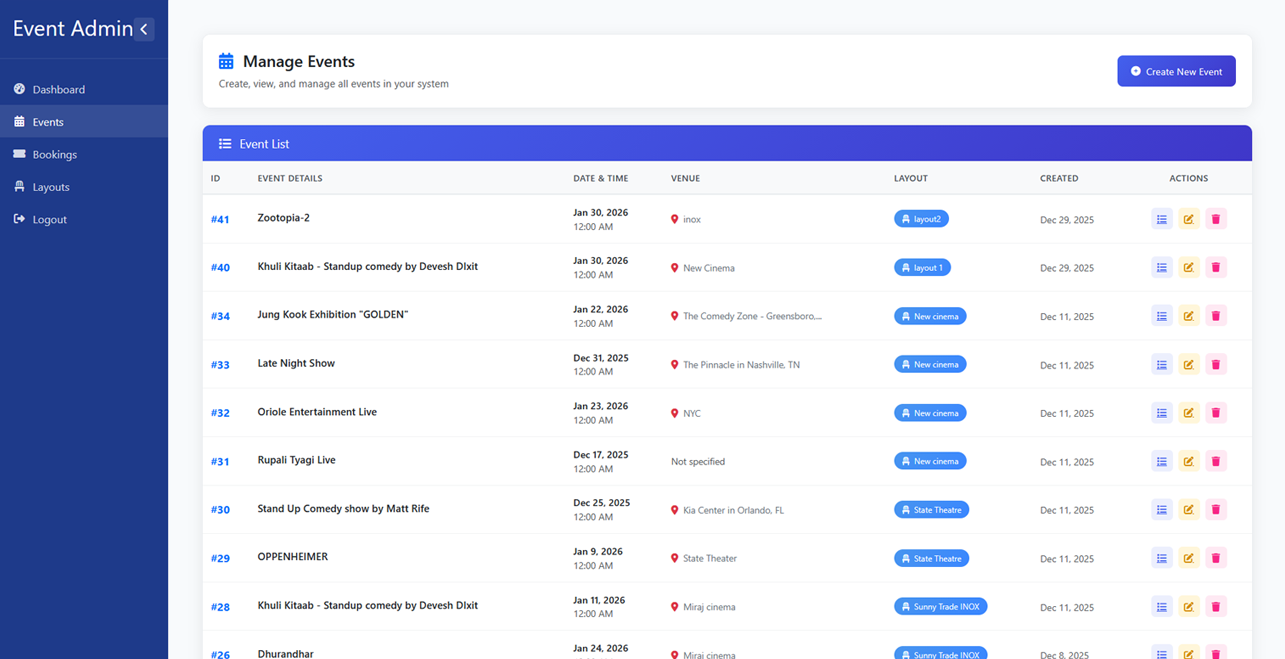View list details for event #40
Image resolution: width=1285 pixels, height=659 pixels.
click(1161, 267)
